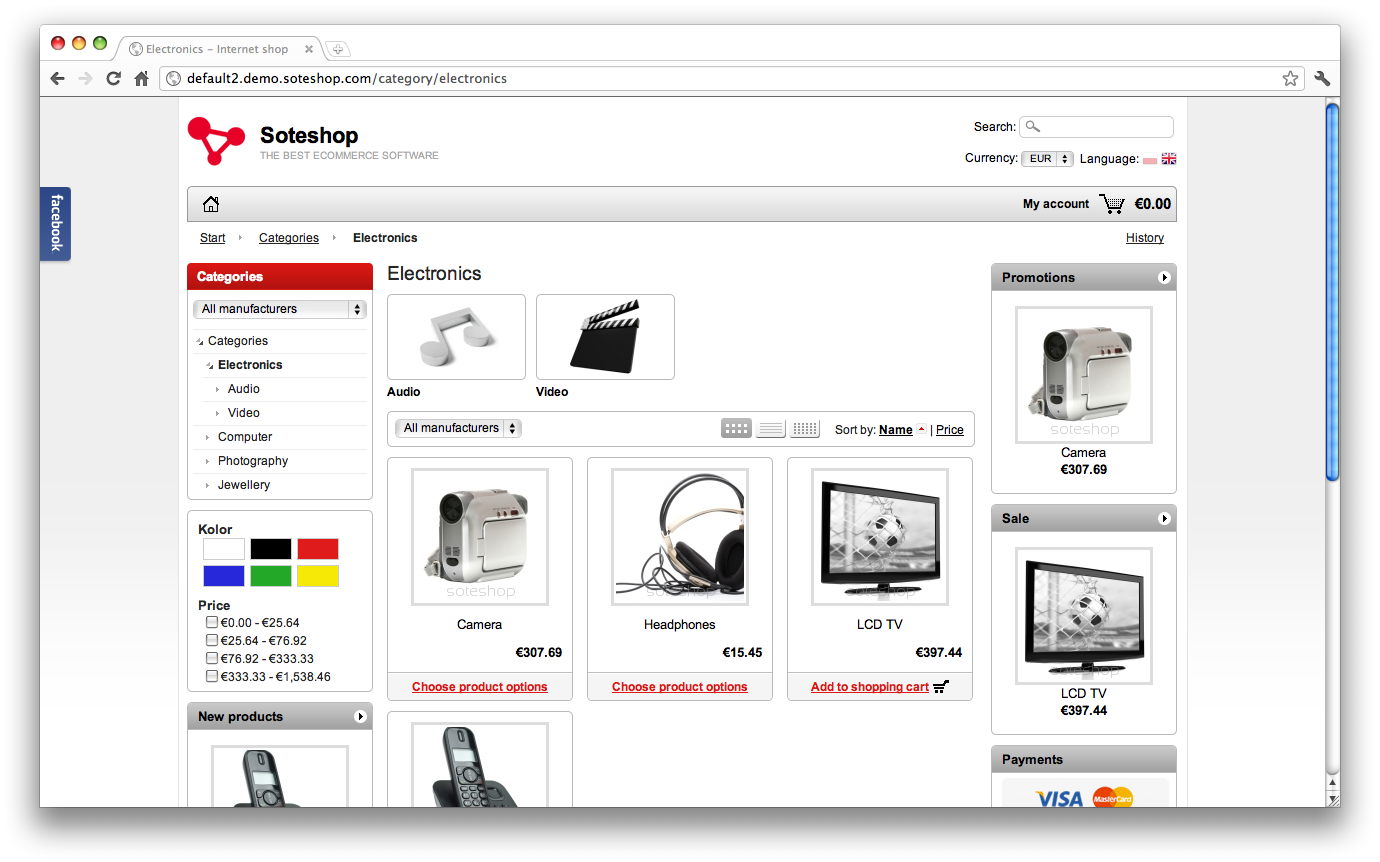Open the All manufacturers dropdown in the sidebar
The image size is (1380, 862).
pyautogui.click(x=279, y=309)
